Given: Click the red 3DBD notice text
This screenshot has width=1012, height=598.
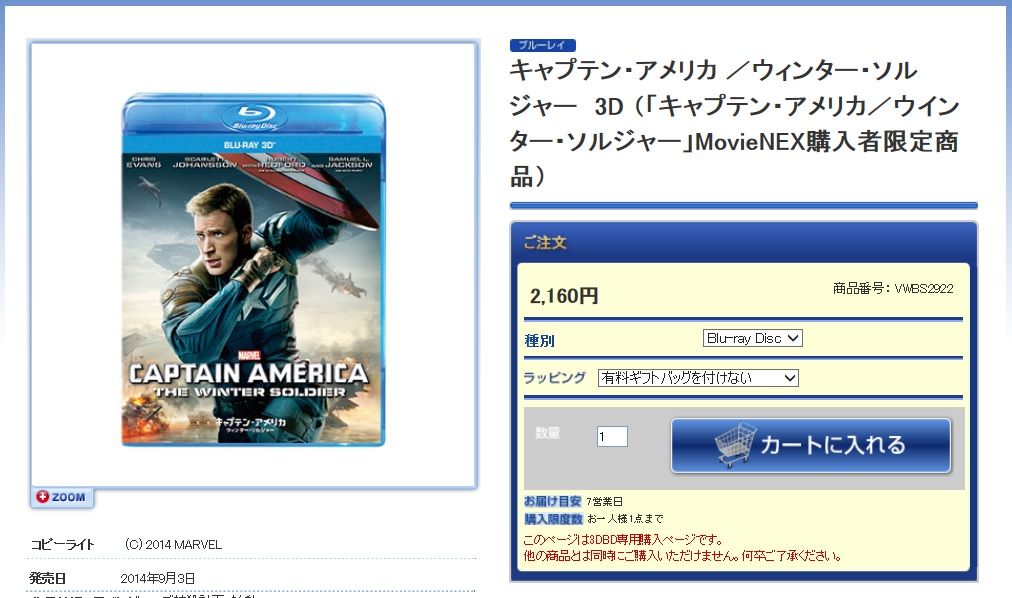Looking at the screenshot, I should pos(683,548).
